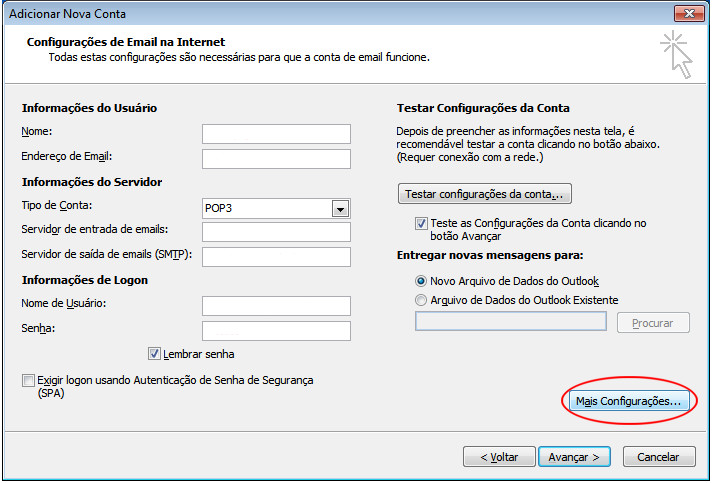Viewport: 715px width, 483px height.
Task: Click the Nome de Usuário field
Action: [276, 306]
